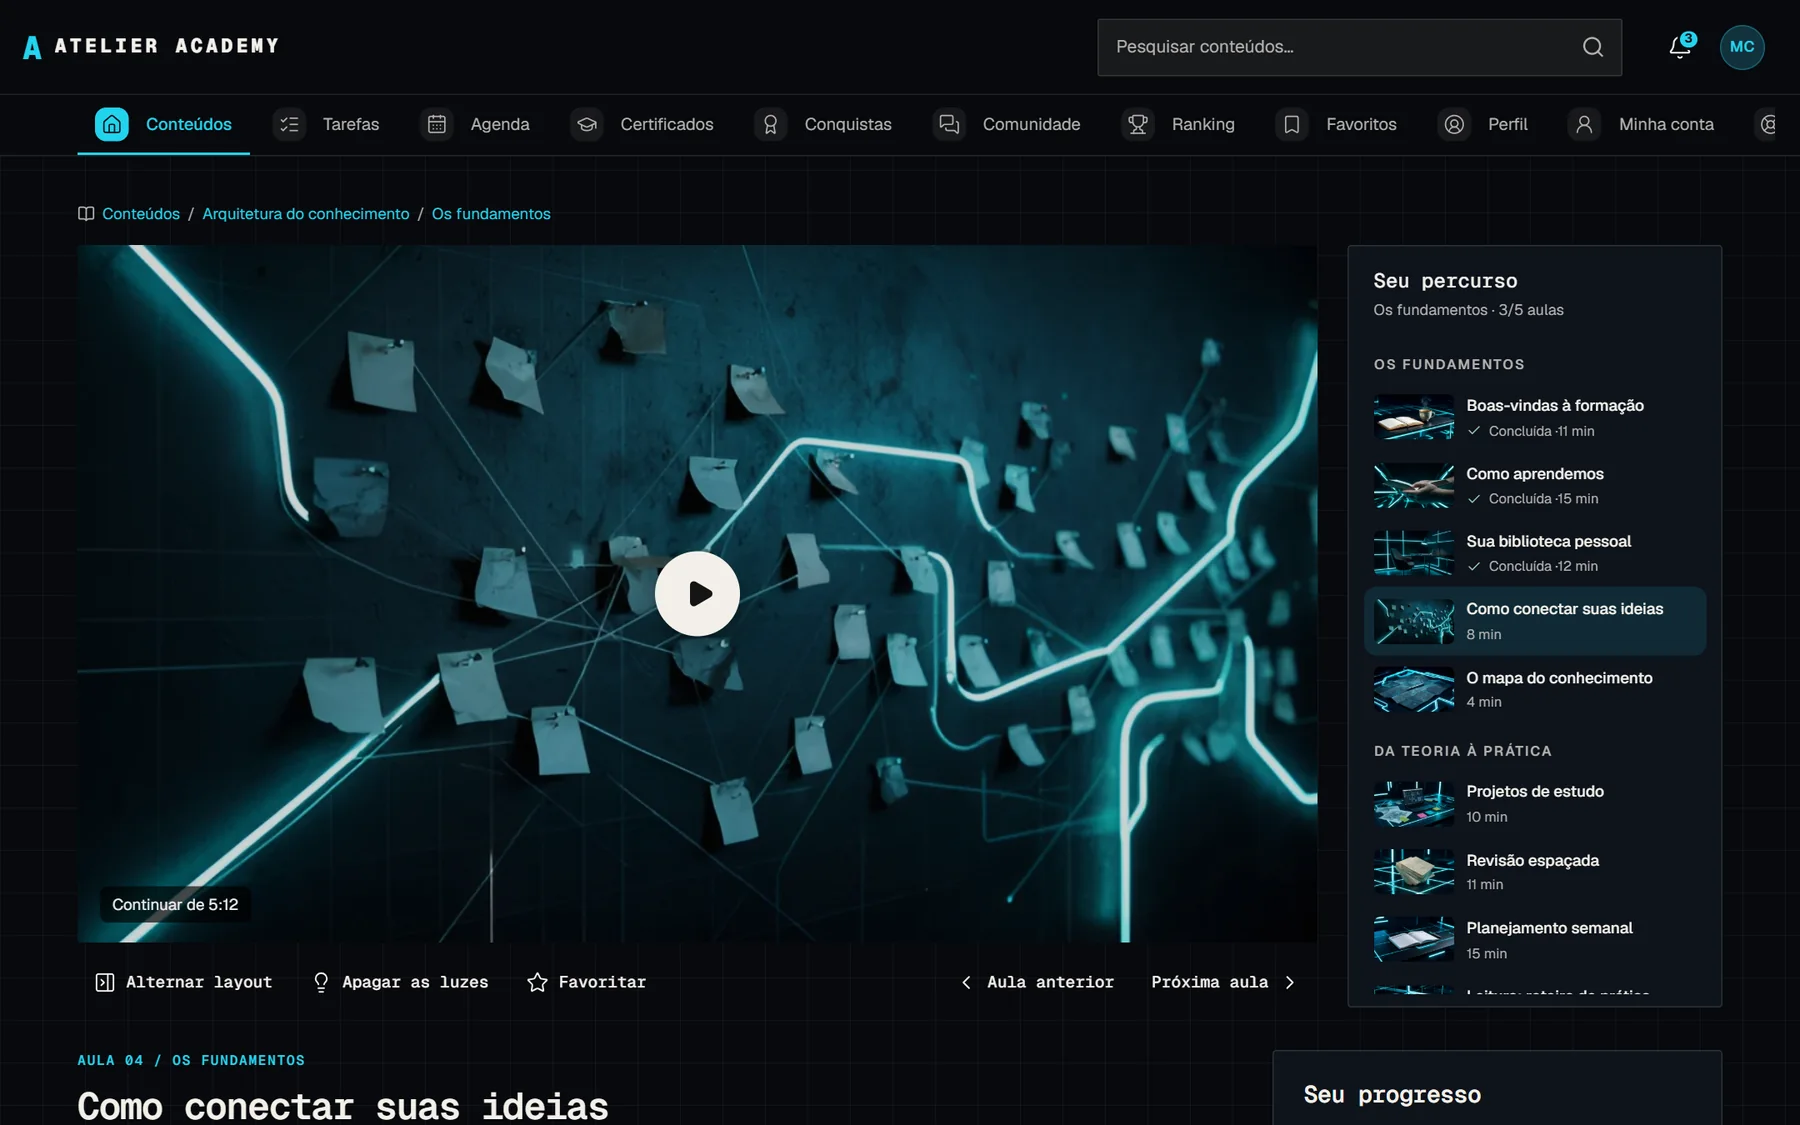Open the Ranking tab
This screenshot has width=1800, height=1125.
1178,124
